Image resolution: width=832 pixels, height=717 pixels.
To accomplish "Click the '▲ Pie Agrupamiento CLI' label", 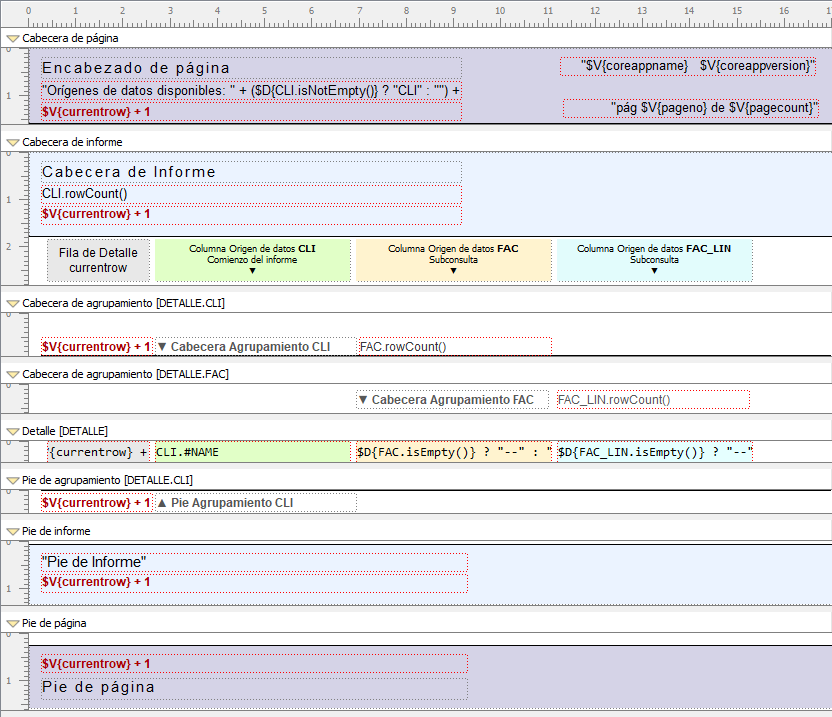I will pos(254,503).
